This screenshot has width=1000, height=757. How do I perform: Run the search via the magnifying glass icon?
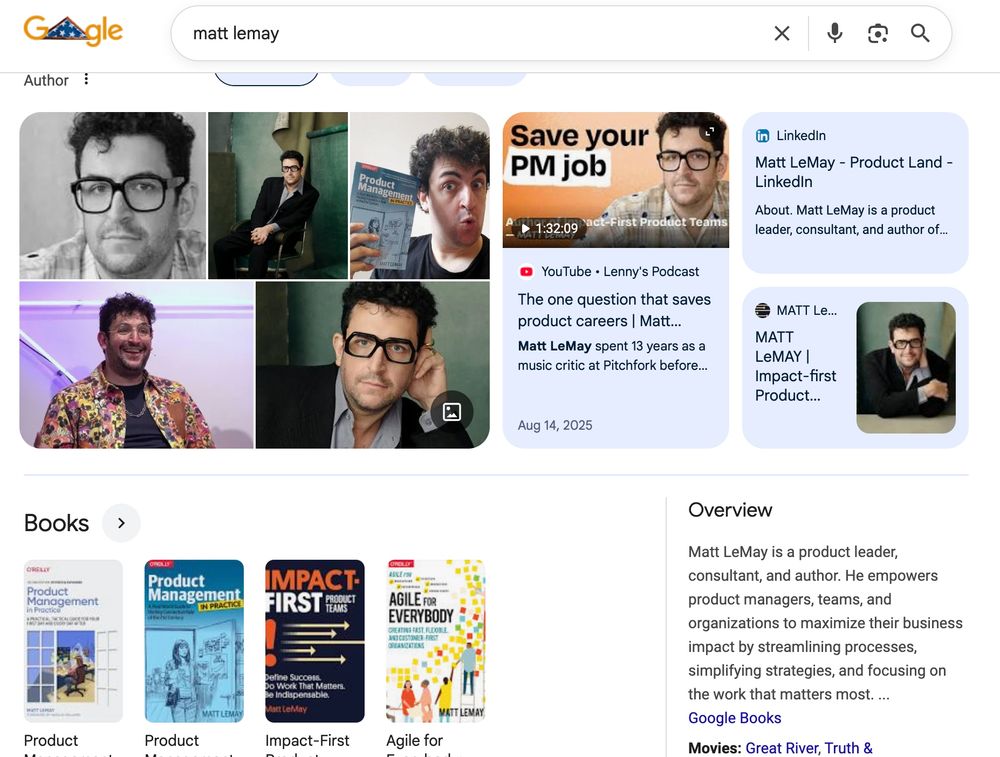(x=920, y=32)
